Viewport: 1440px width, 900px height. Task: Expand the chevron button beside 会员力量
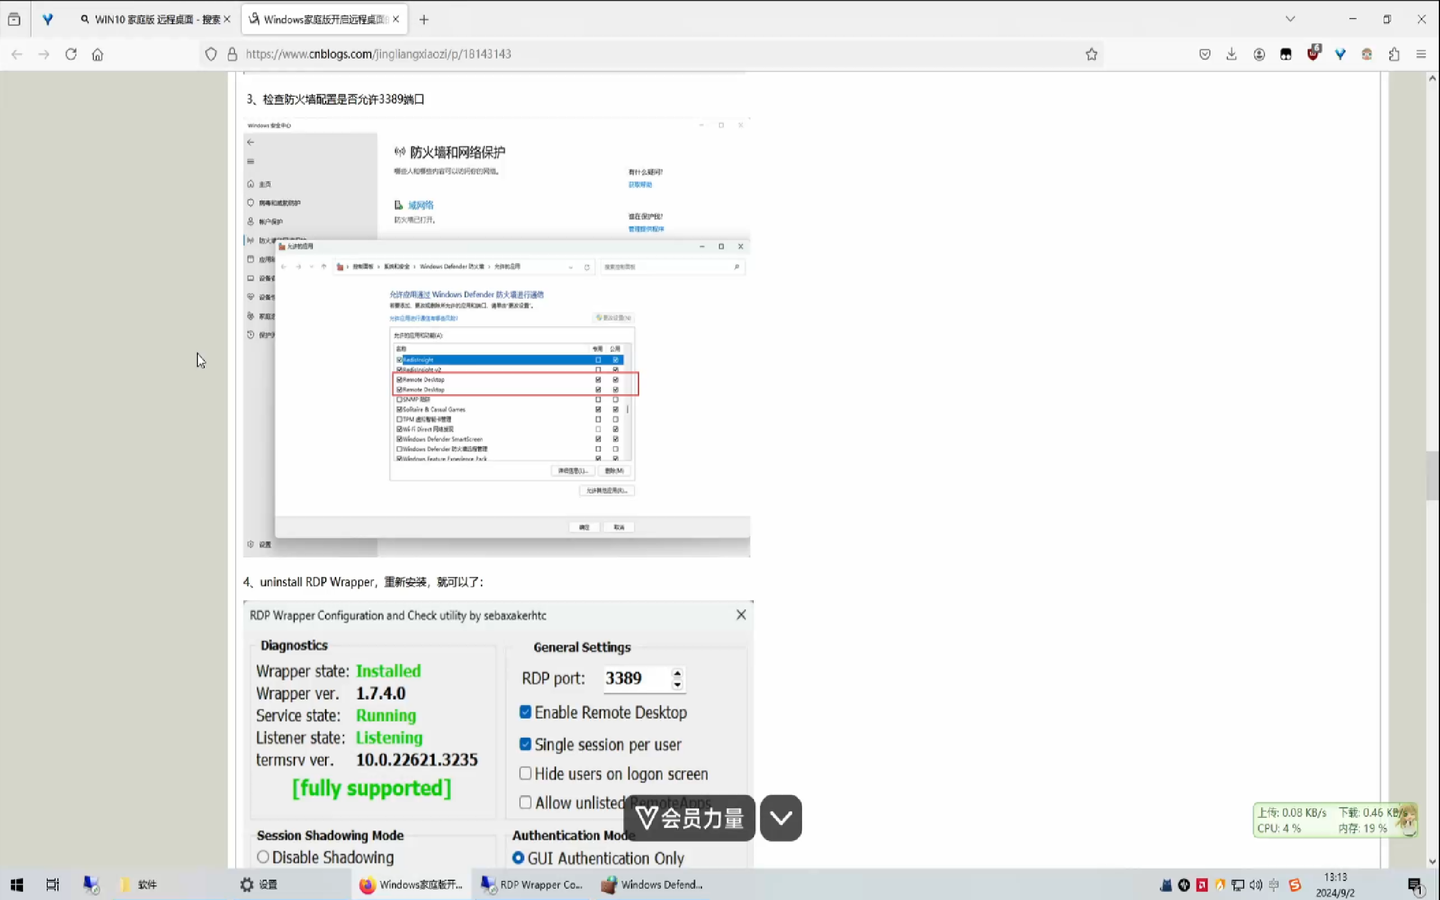point(781,818)
